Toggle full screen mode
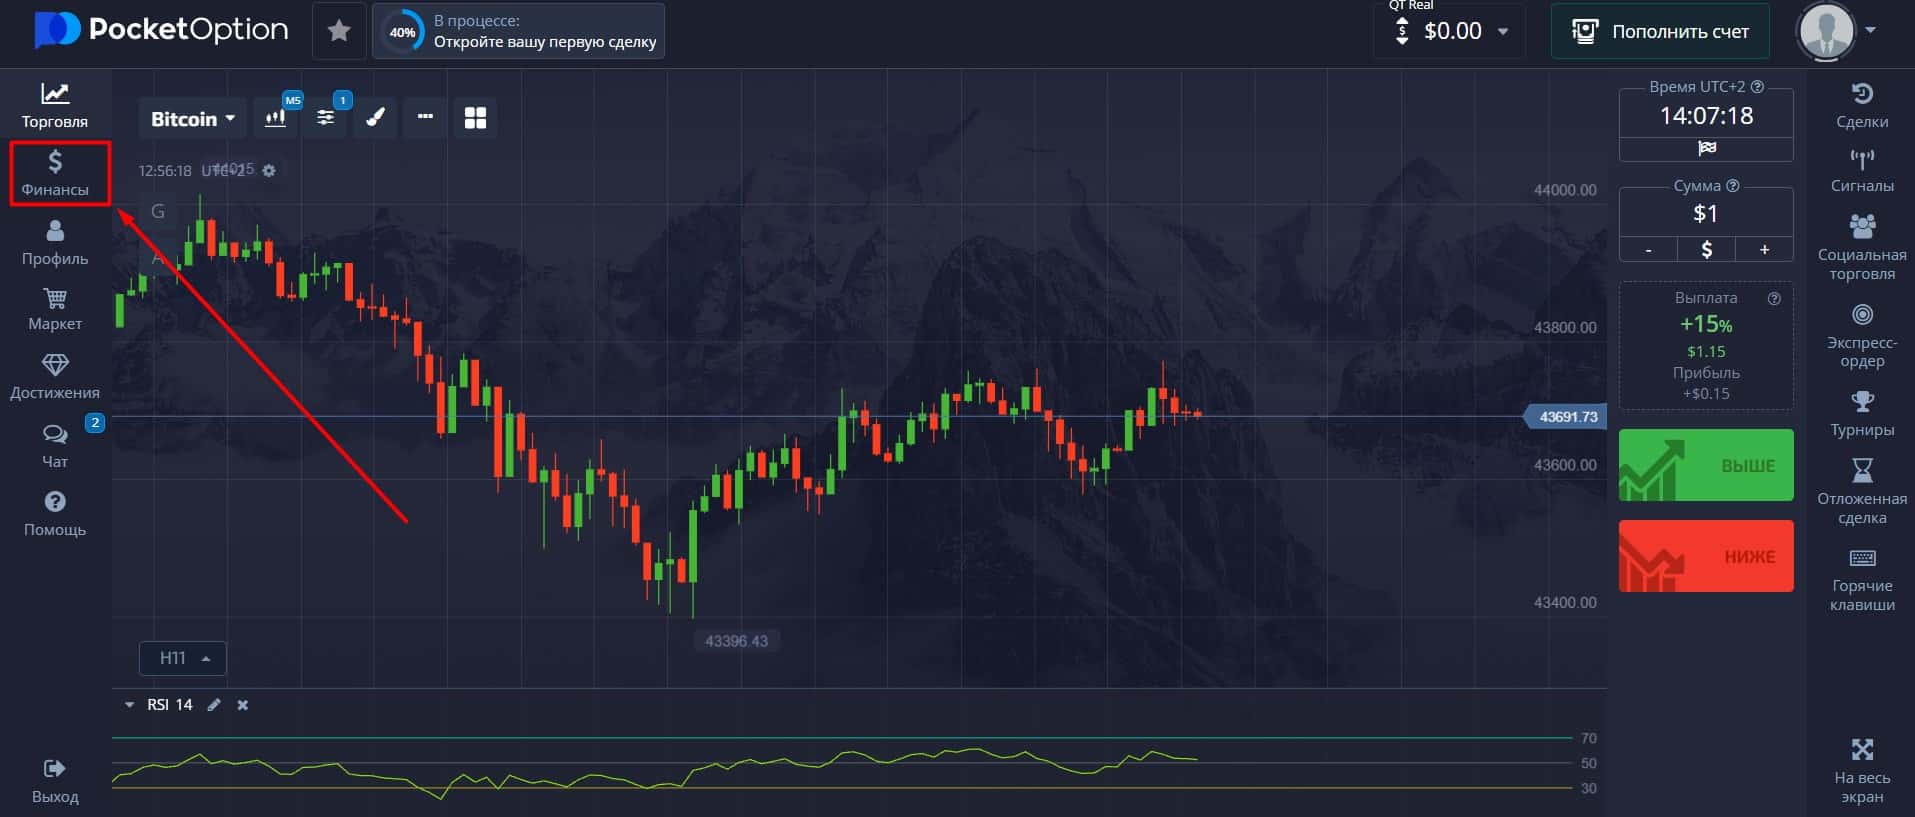The height and width of the screenshot is (817, 1915). point(1861,771)
